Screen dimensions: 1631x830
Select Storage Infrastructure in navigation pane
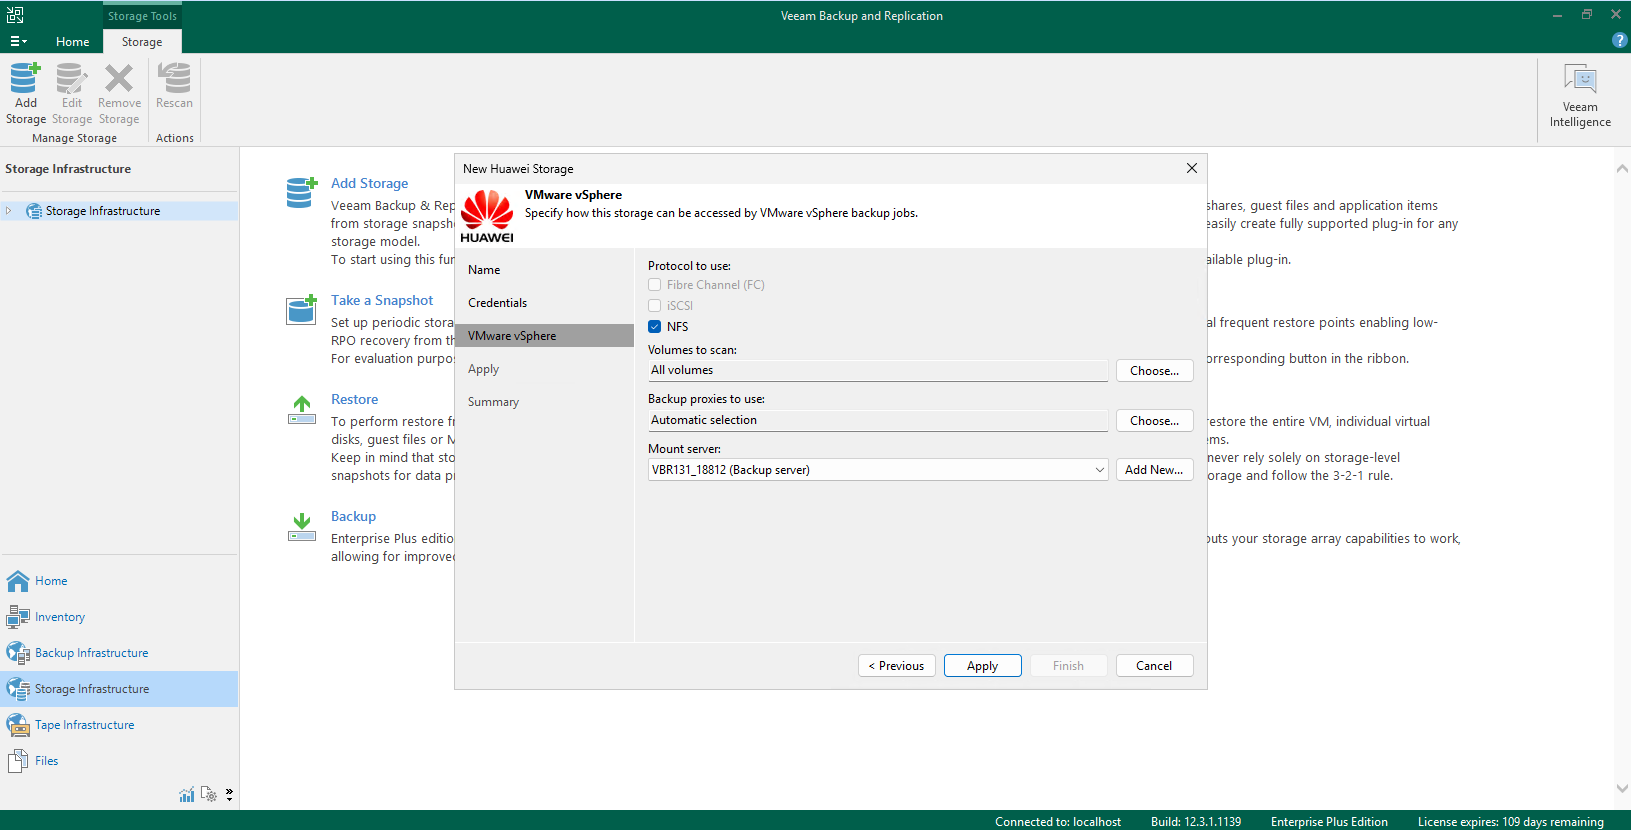[119, 689]
